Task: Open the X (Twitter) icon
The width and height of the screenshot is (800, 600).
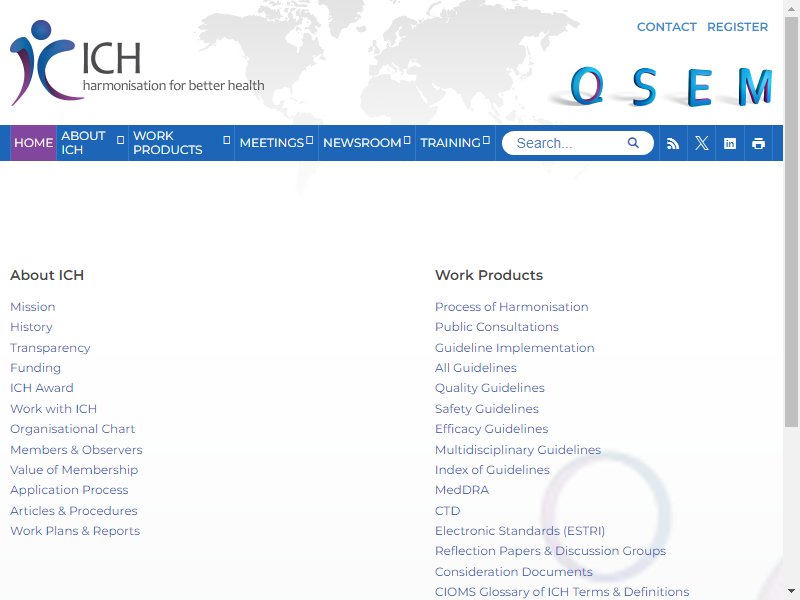Action: (x=702, y=143)
